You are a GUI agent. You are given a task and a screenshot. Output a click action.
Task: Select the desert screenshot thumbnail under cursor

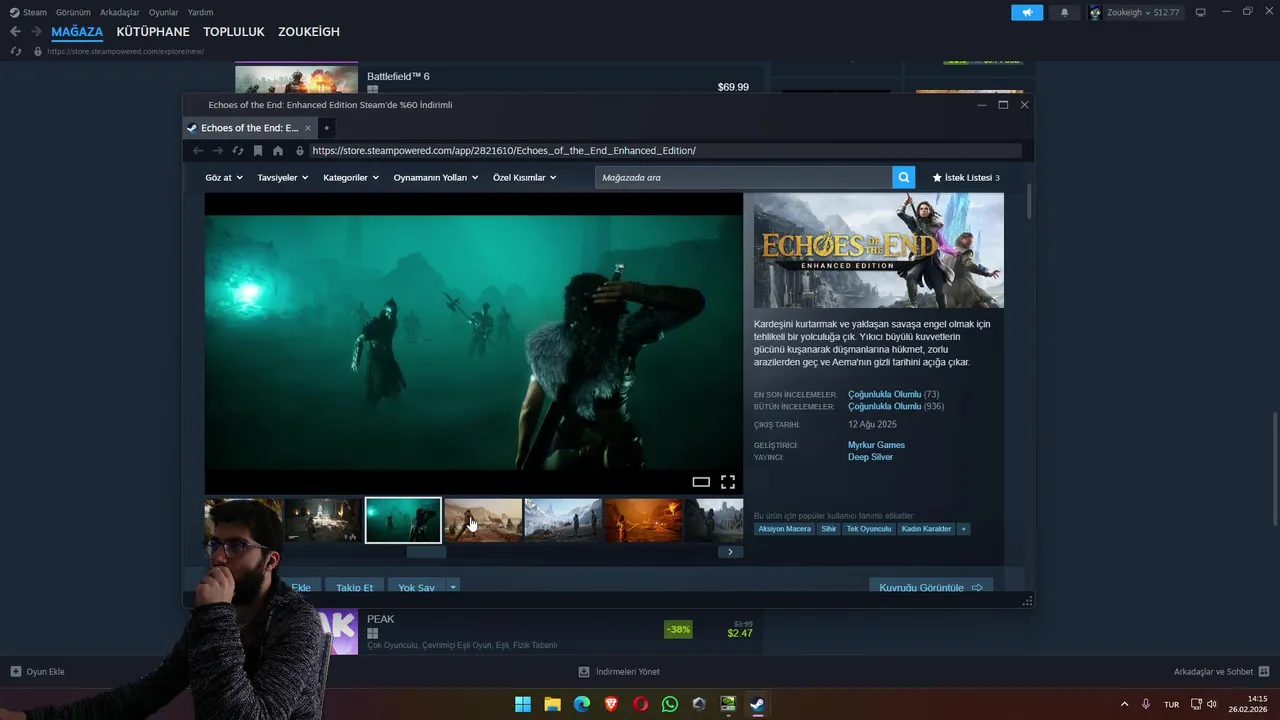pos(483,520)
